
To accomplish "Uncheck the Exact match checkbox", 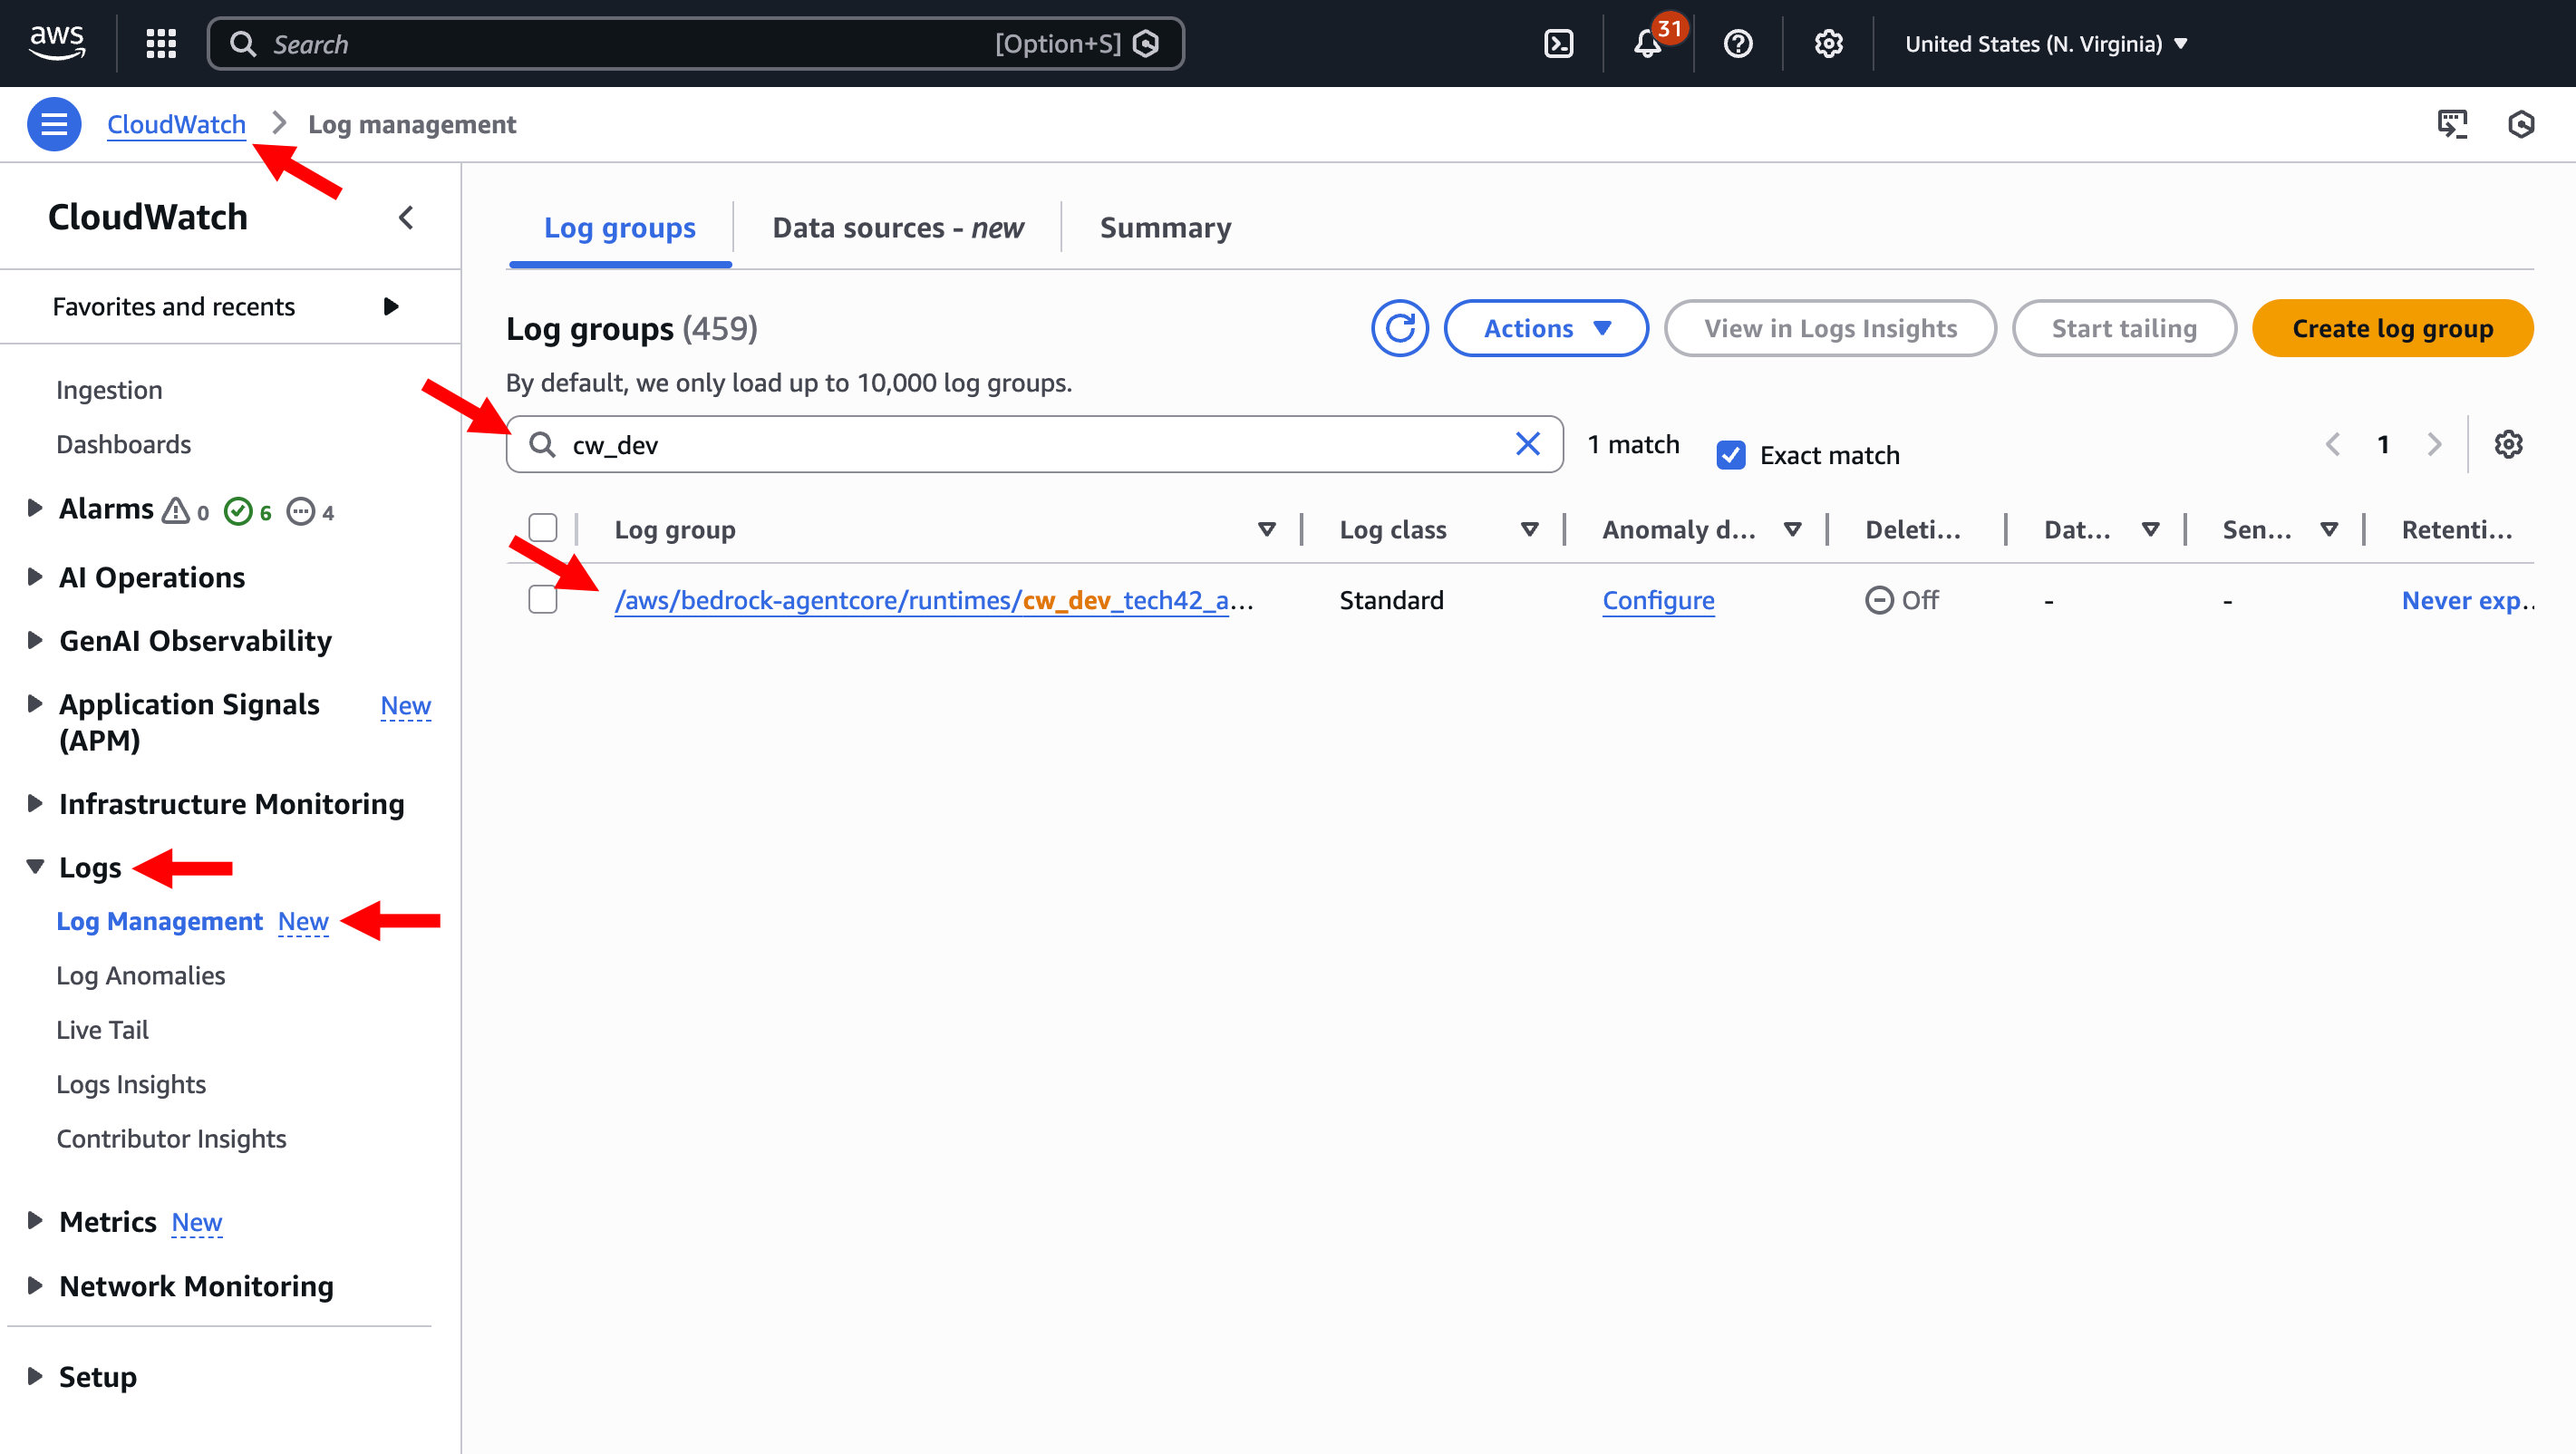I will coord(1731,455).
